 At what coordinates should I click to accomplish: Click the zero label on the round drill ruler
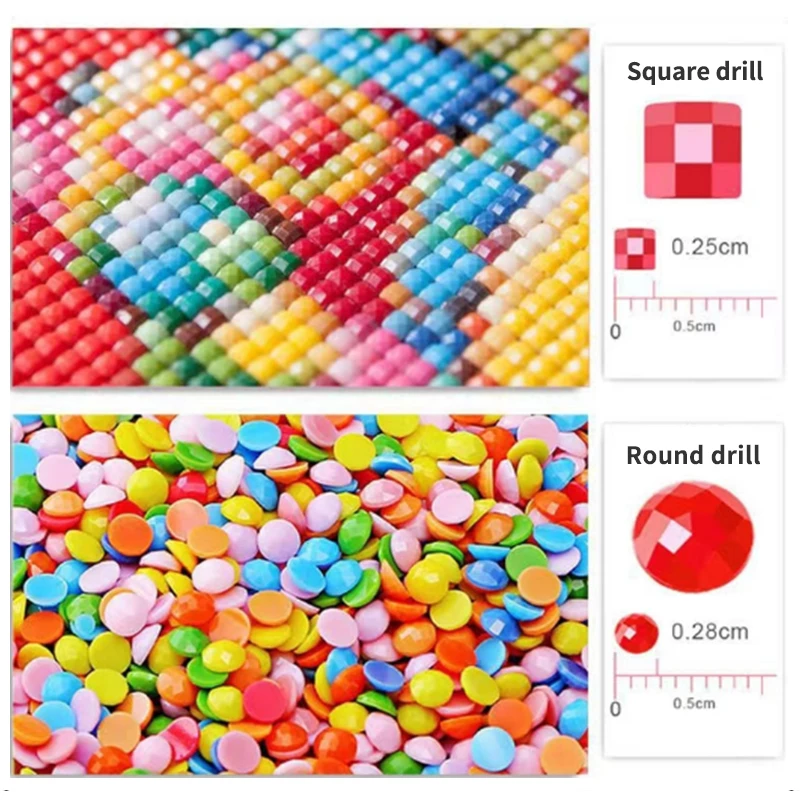(x=616, y=709)
